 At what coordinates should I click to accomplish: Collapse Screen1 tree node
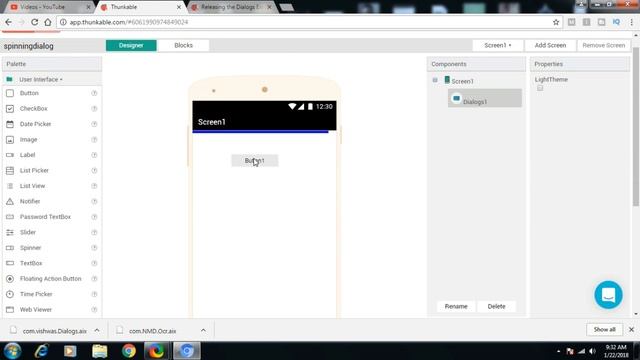(435, 80)
